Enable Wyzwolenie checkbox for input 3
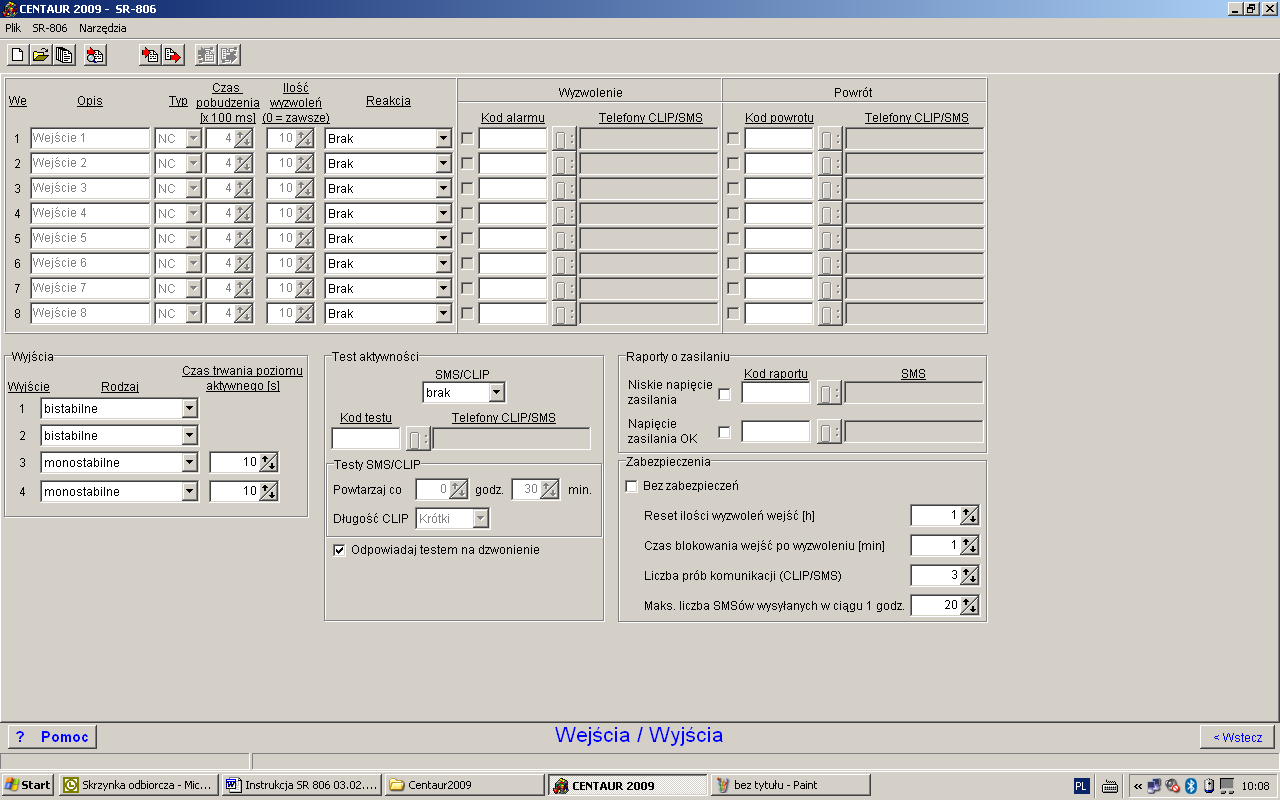The width and height of the screenshot is (1280, 800). pos(467,189)
